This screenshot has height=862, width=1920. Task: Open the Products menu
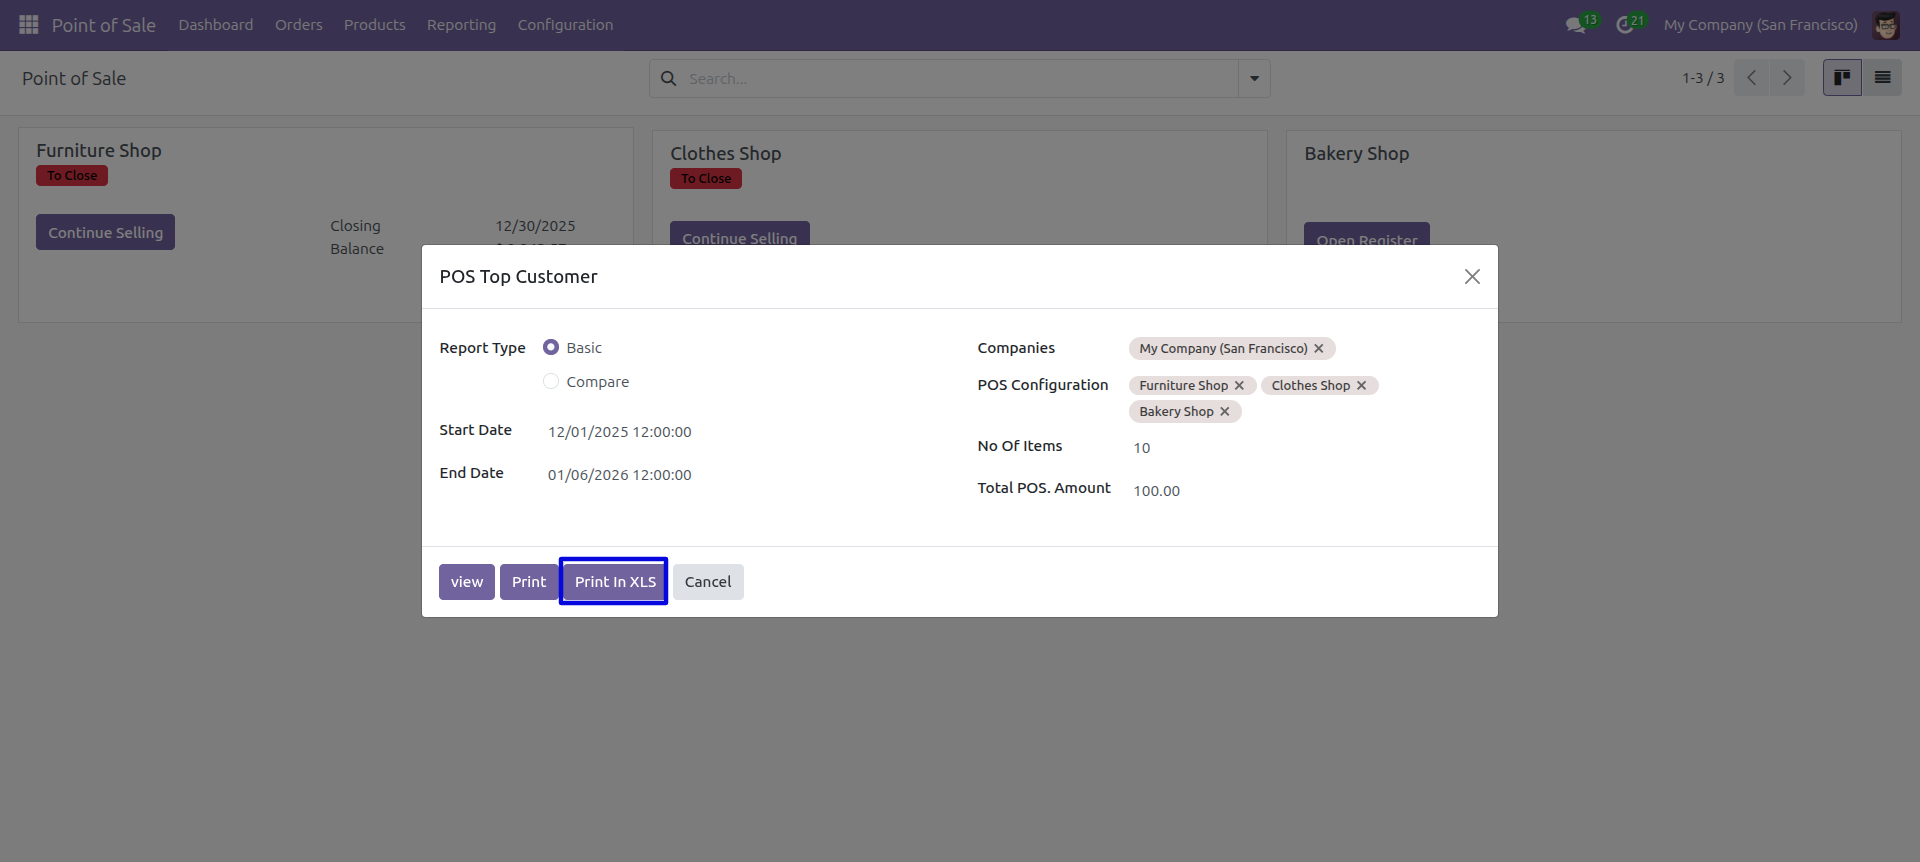375,25
